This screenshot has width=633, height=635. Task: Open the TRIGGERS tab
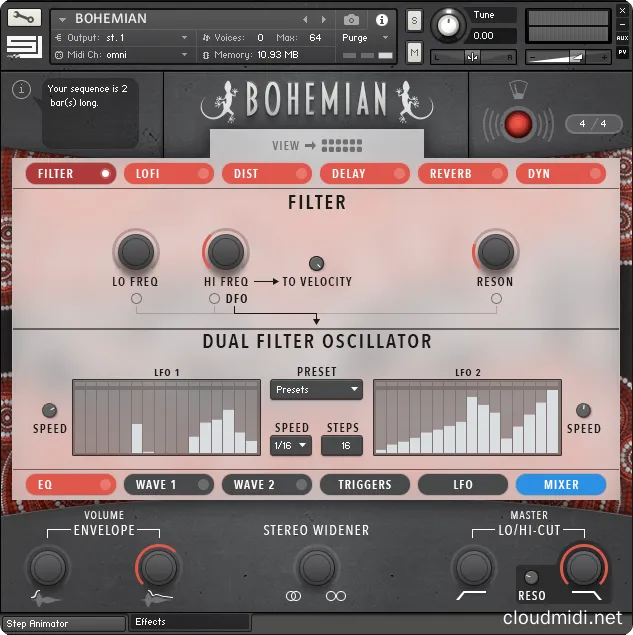[364, 485]
